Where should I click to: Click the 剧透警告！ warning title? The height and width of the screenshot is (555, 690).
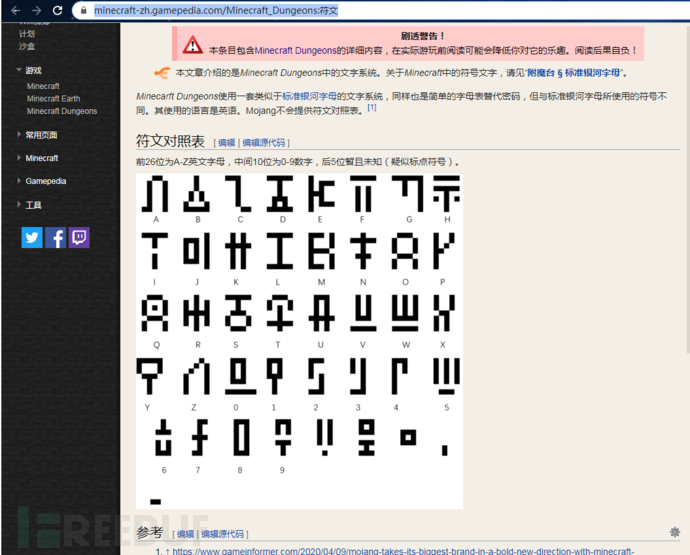[x=422, y=36]
